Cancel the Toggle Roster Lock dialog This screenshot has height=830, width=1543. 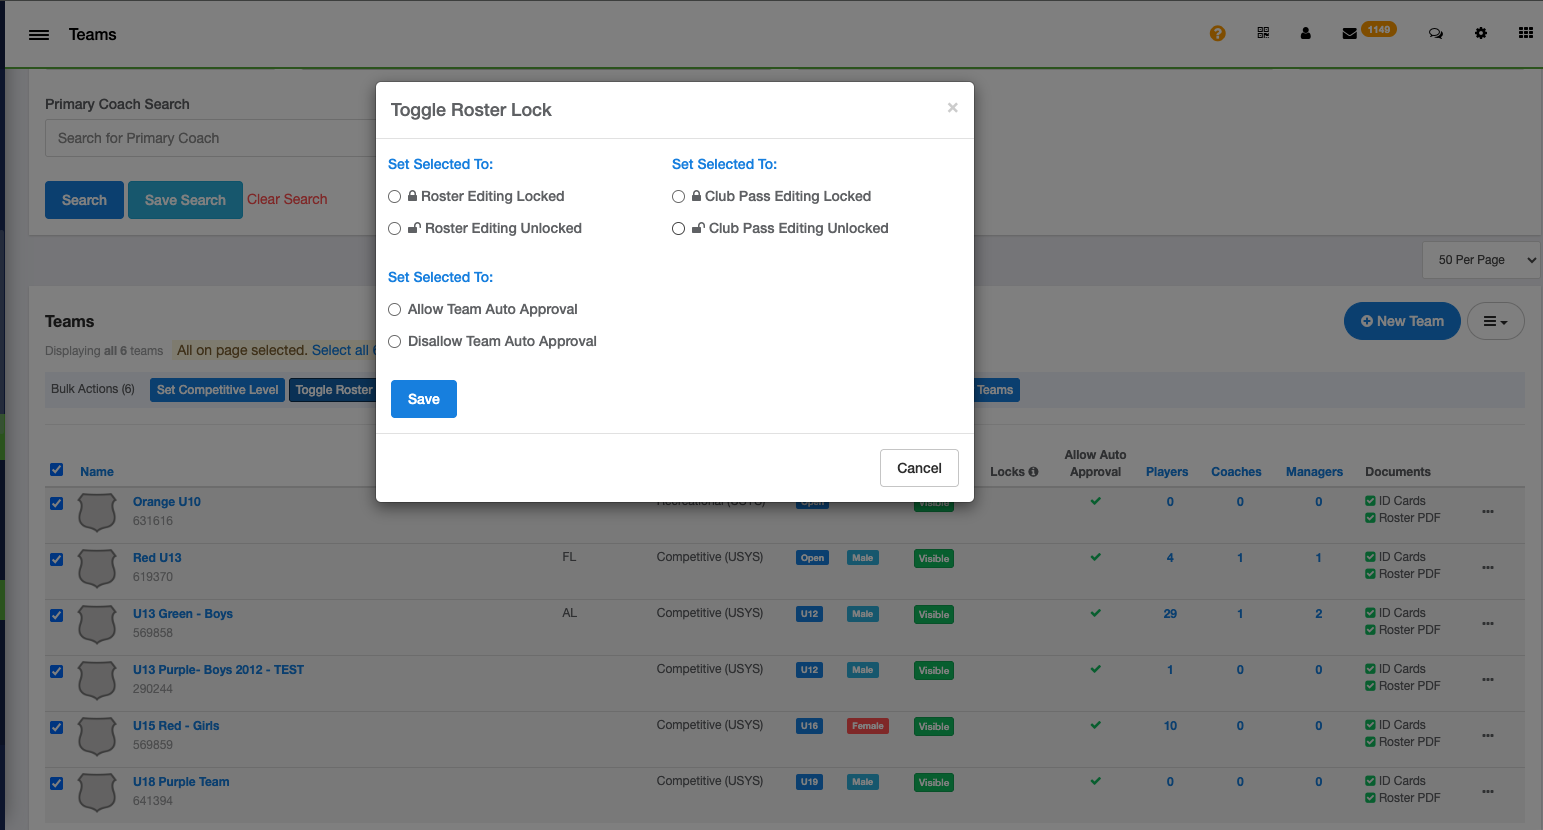[918, 468]
